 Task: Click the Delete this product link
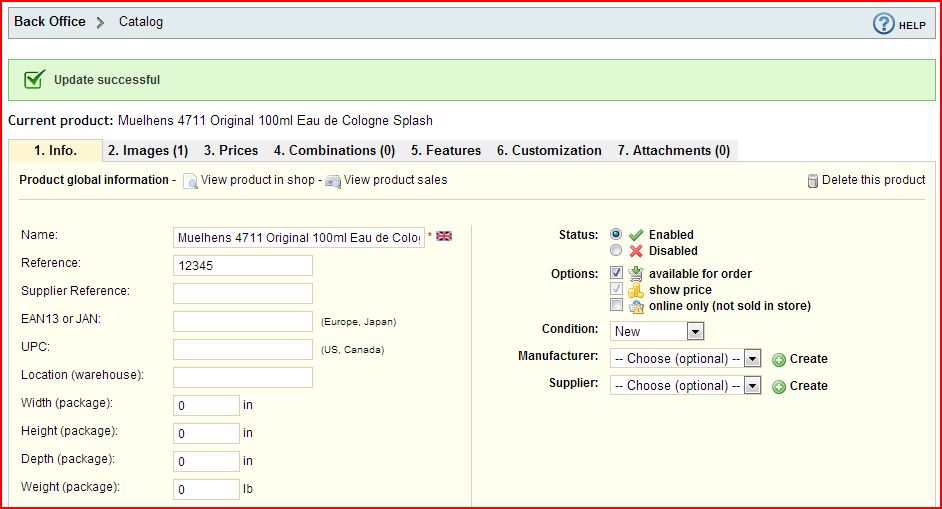pyautogui.click(x=874, y=180)
